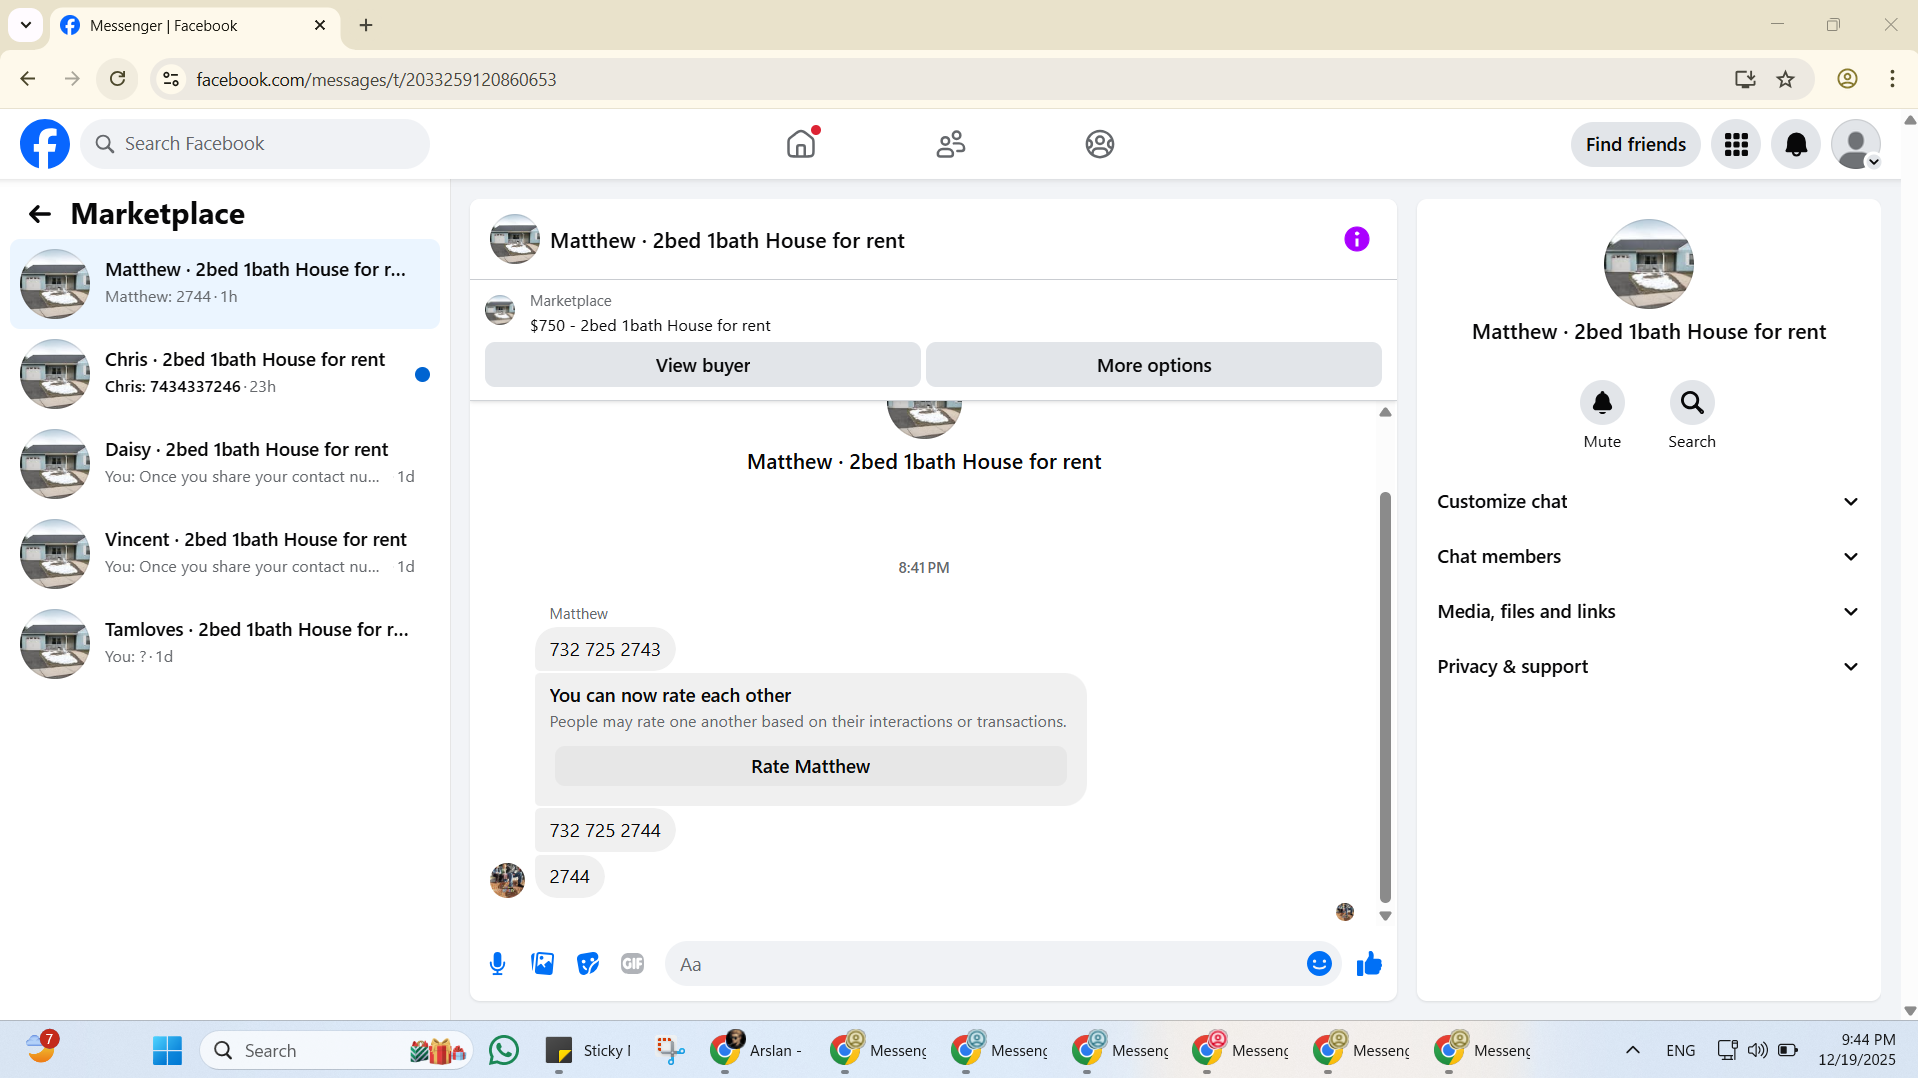The image size is (1918, 1078).
Task: Expand Media, files and links section
Action: coord(1649,612)
